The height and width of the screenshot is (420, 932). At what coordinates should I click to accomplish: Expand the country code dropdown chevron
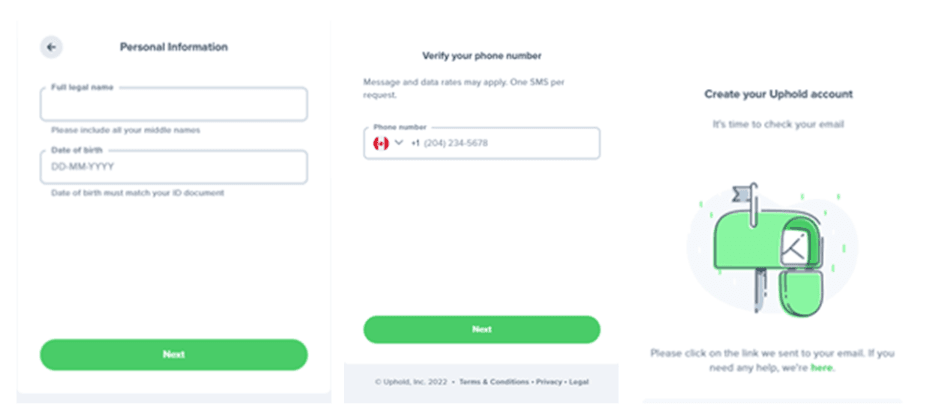tap(399, 143)
